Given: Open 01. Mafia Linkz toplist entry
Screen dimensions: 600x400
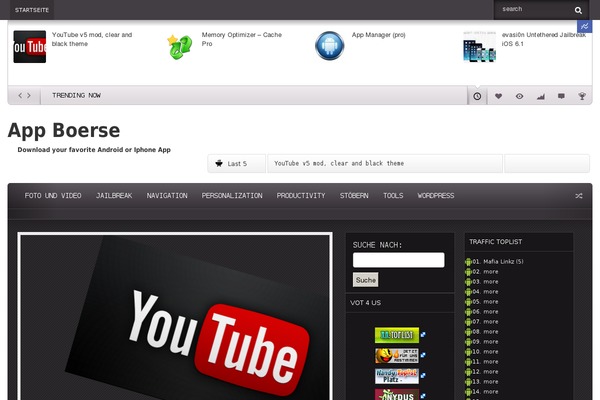Looking at the screenshot, I should tap(497, 262).
